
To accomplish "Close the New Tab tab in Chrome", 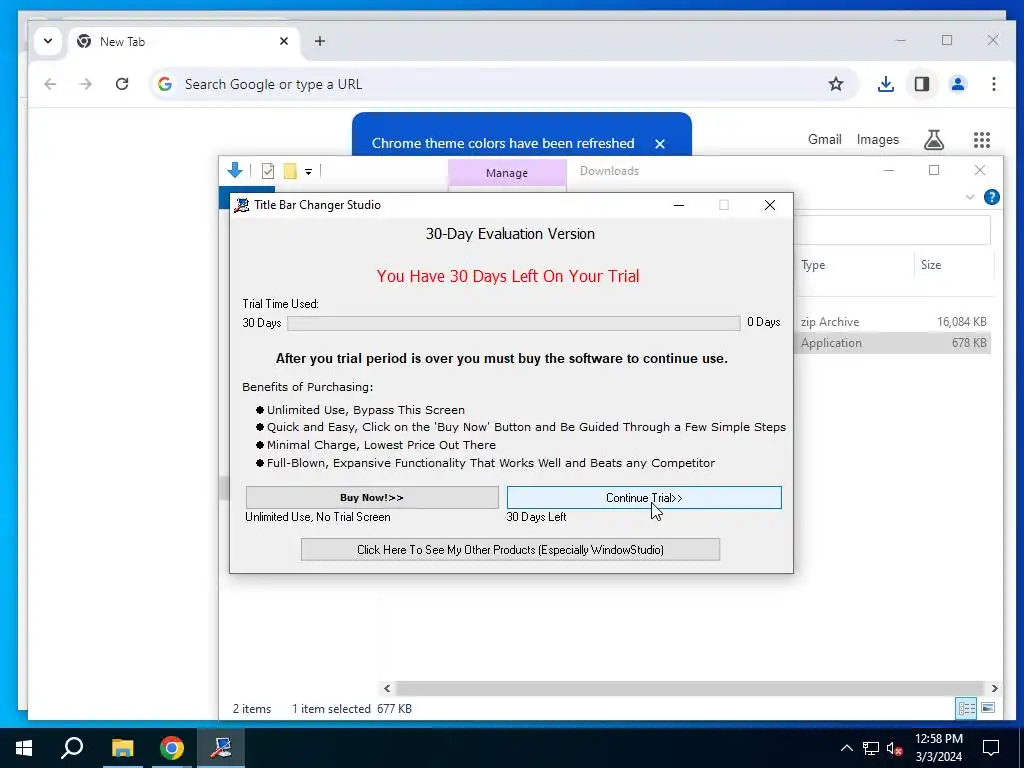I will coord(284,41).
